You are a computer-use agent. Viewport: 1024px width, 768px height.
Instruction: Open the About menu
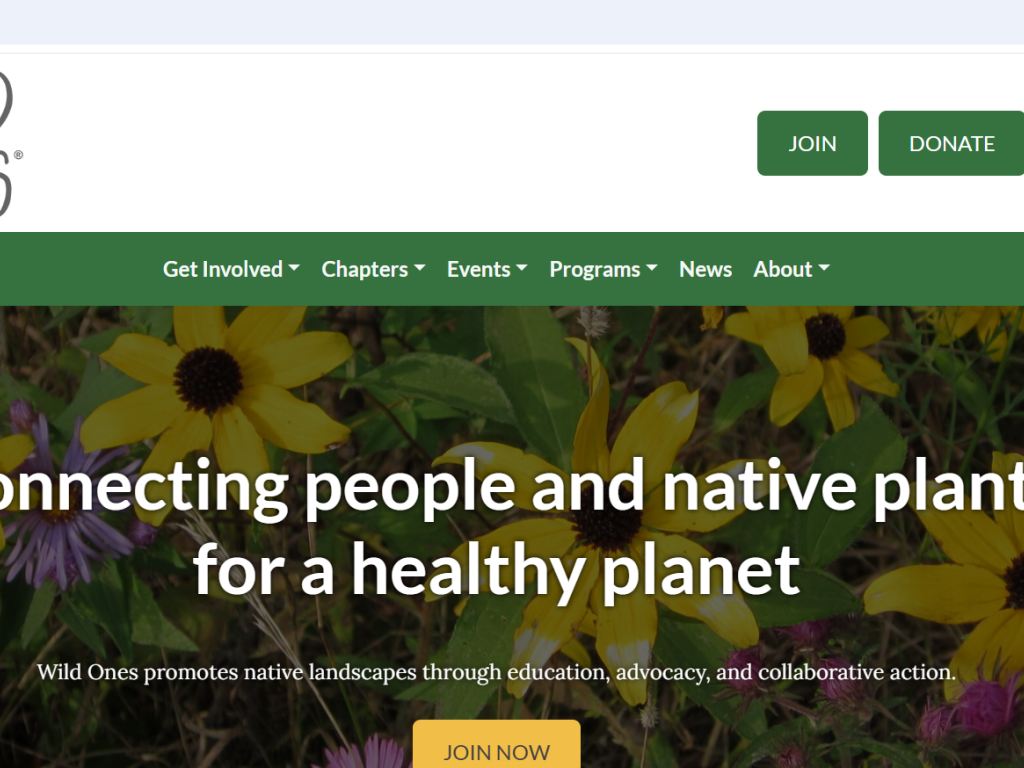click(x=792, y=269)
